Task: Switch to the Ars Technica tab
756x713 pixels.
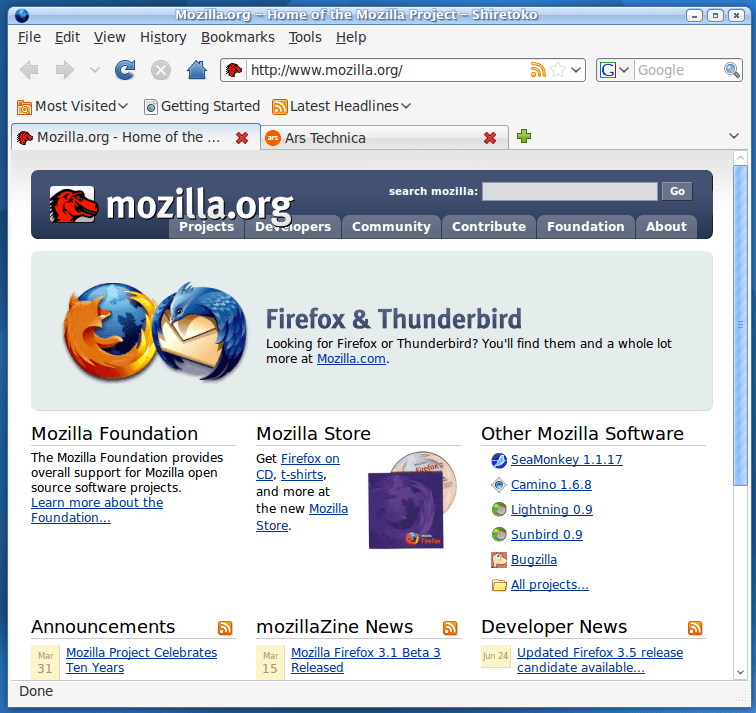Action: (384, 138)
